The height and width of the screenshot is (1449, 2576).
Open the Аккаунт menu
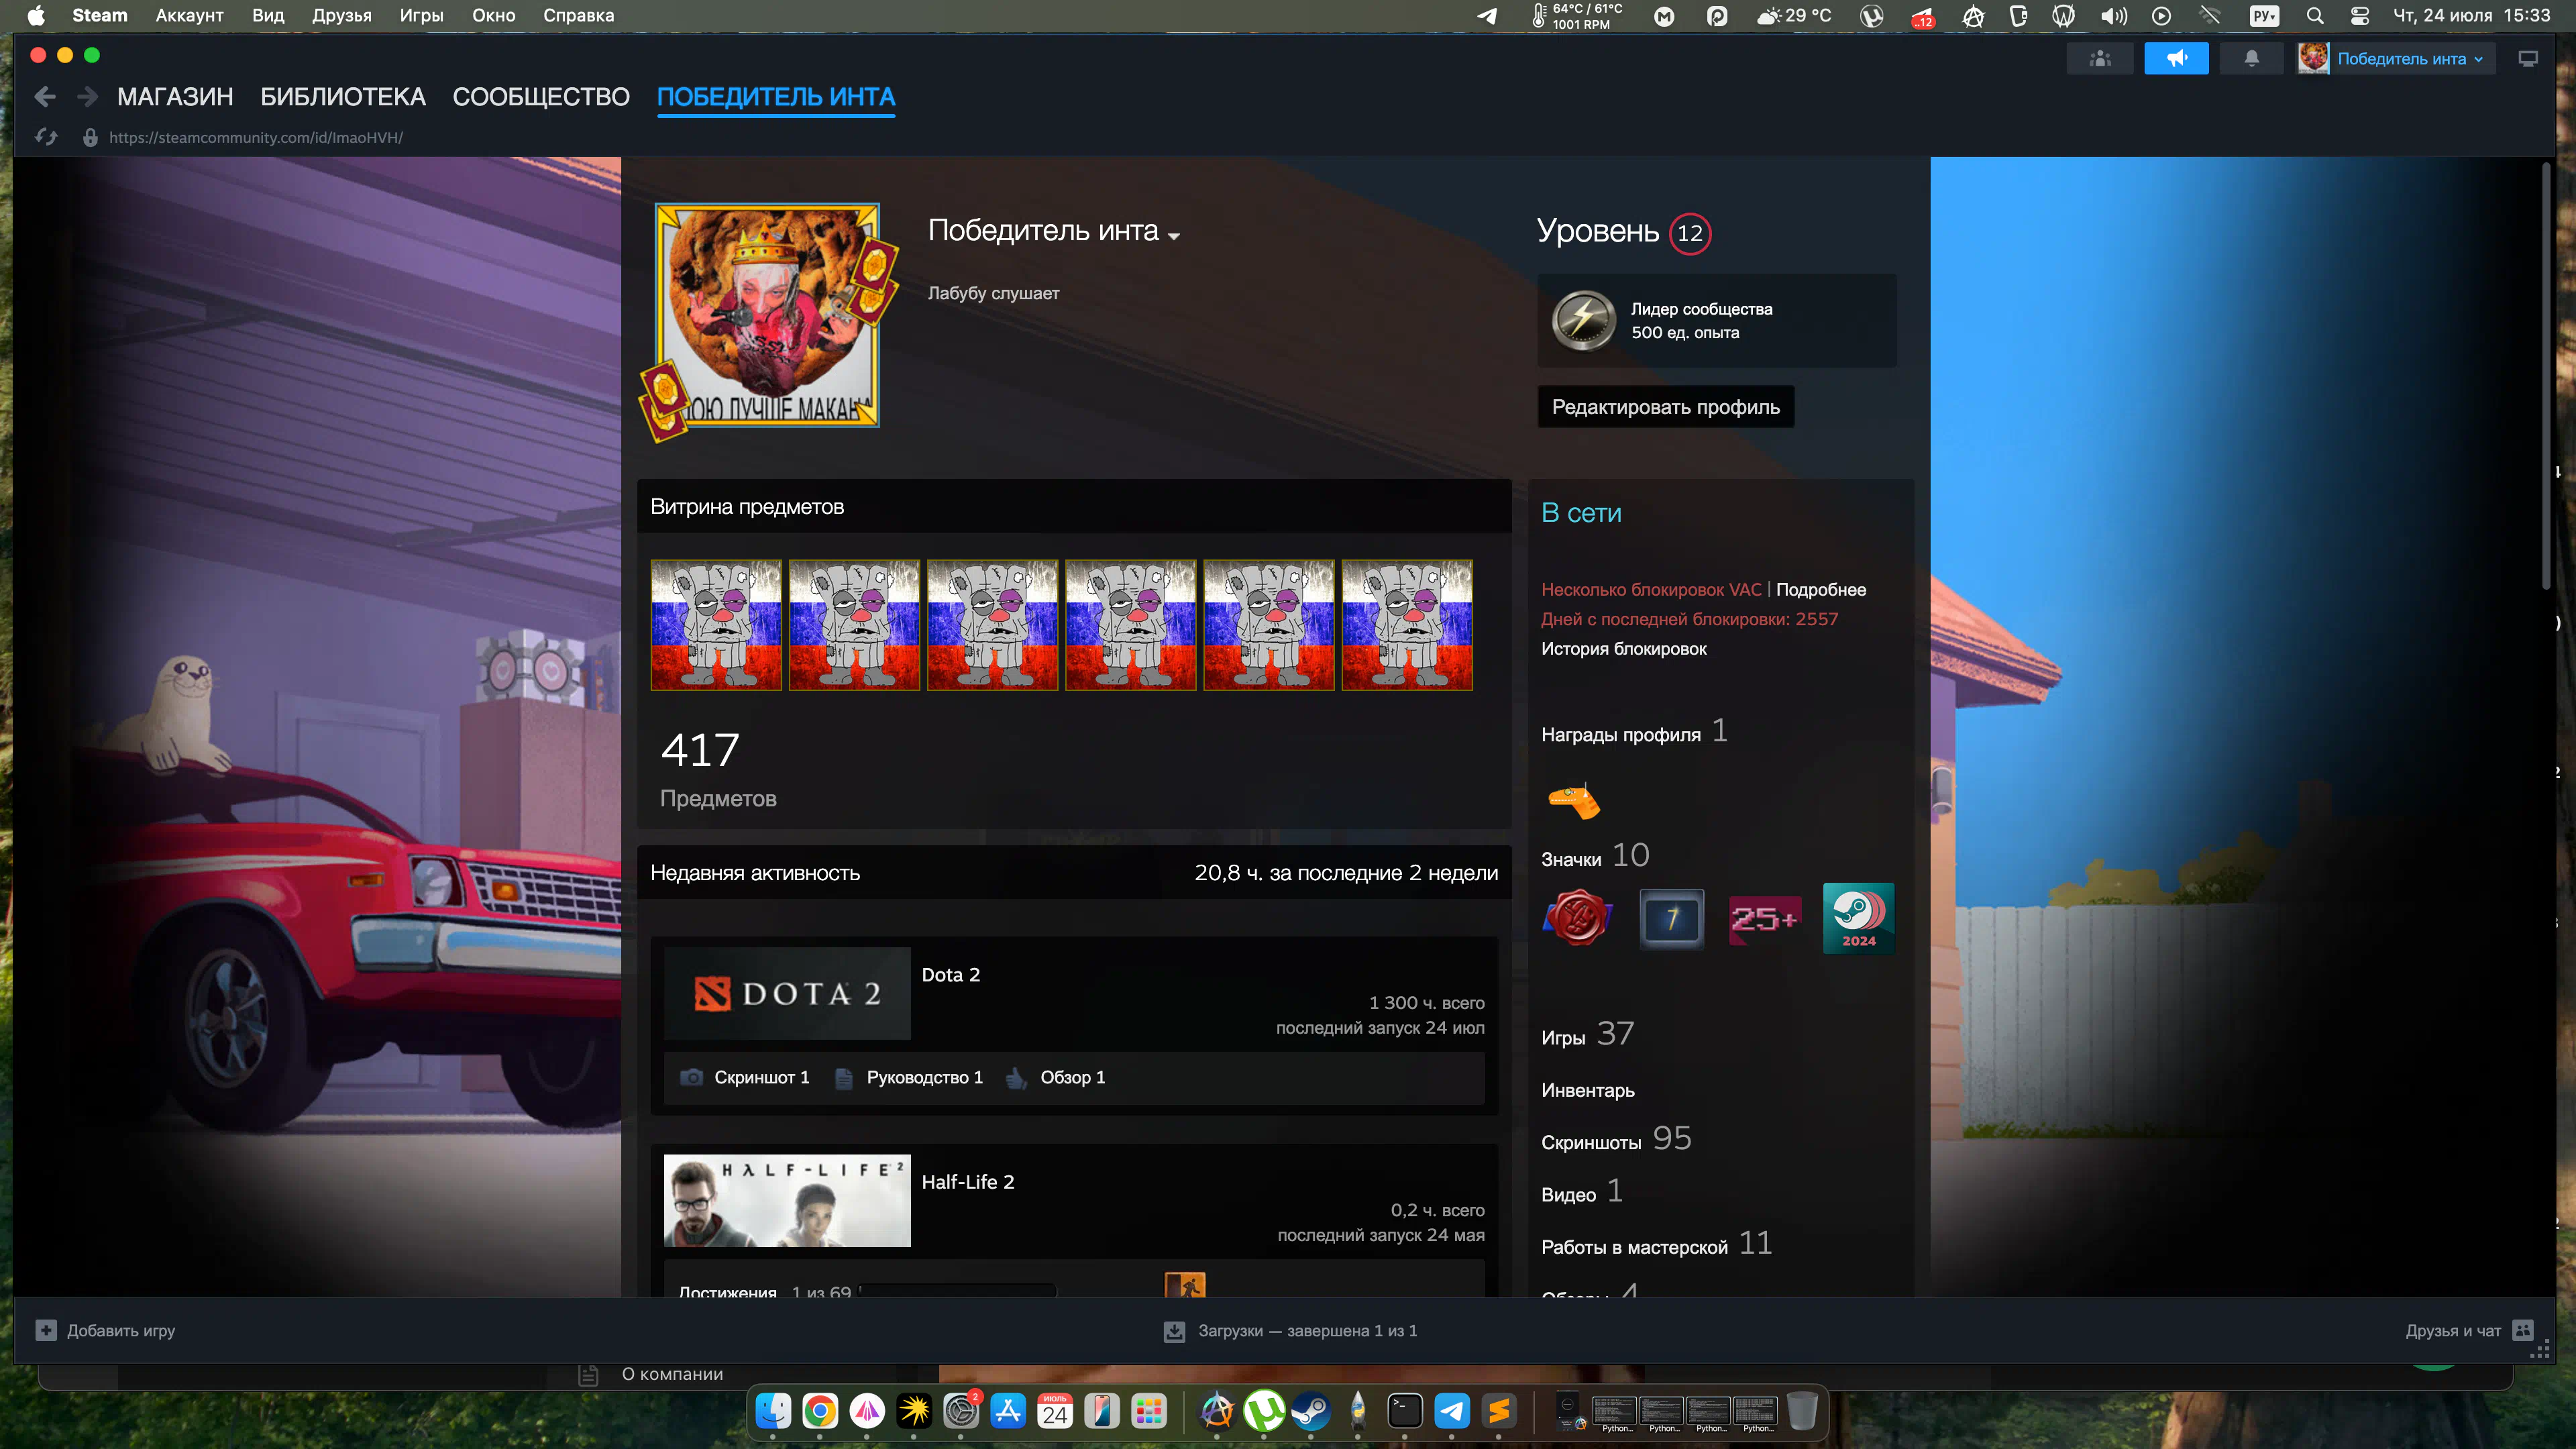189,16
